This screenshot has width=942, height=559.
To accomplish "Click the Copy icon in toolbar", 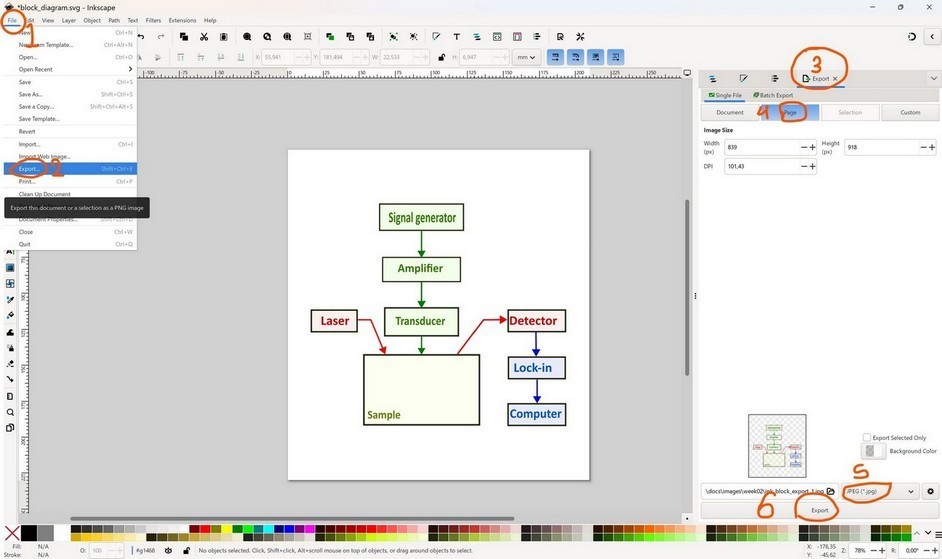I will pyautogui.click(x=184, y=37).
